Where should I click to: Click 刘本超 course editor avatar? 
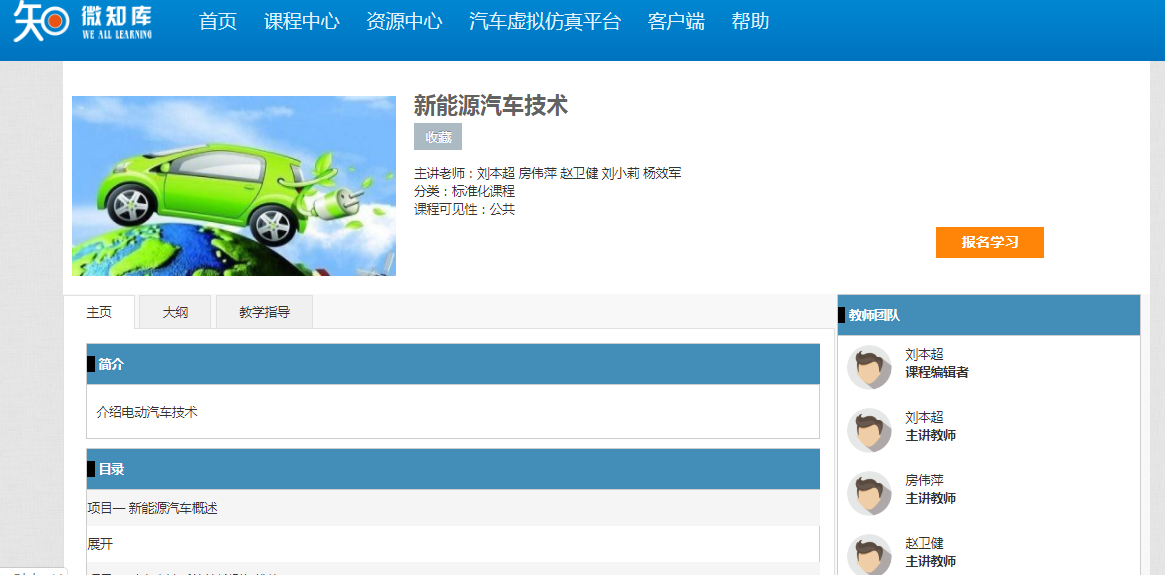click(869, 367)
